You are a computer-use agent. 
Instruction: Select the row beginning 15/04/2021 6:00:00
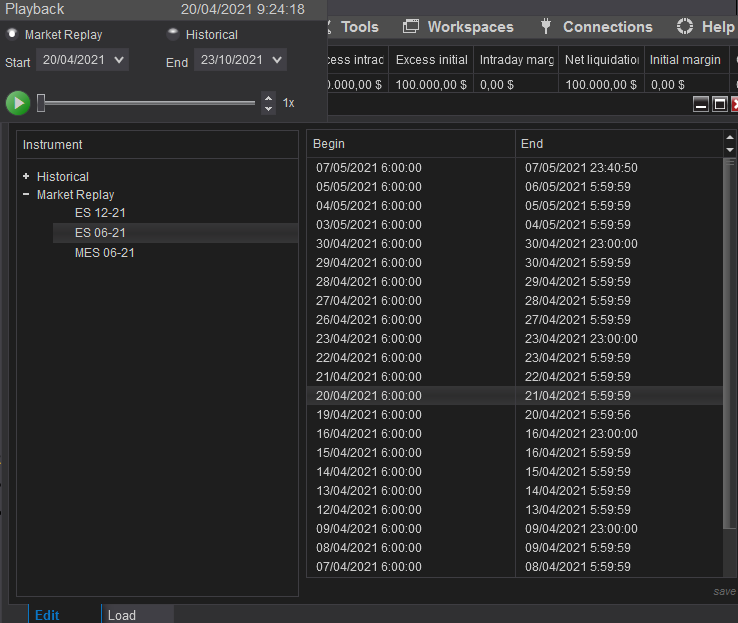pyautogui.click(x=514, y=453)
